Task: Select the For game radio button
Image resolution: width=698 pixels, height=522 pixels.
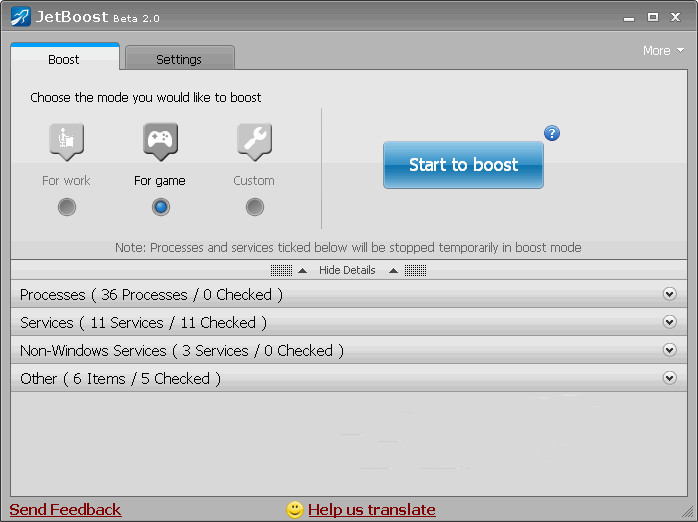Action: pos(161,207)
